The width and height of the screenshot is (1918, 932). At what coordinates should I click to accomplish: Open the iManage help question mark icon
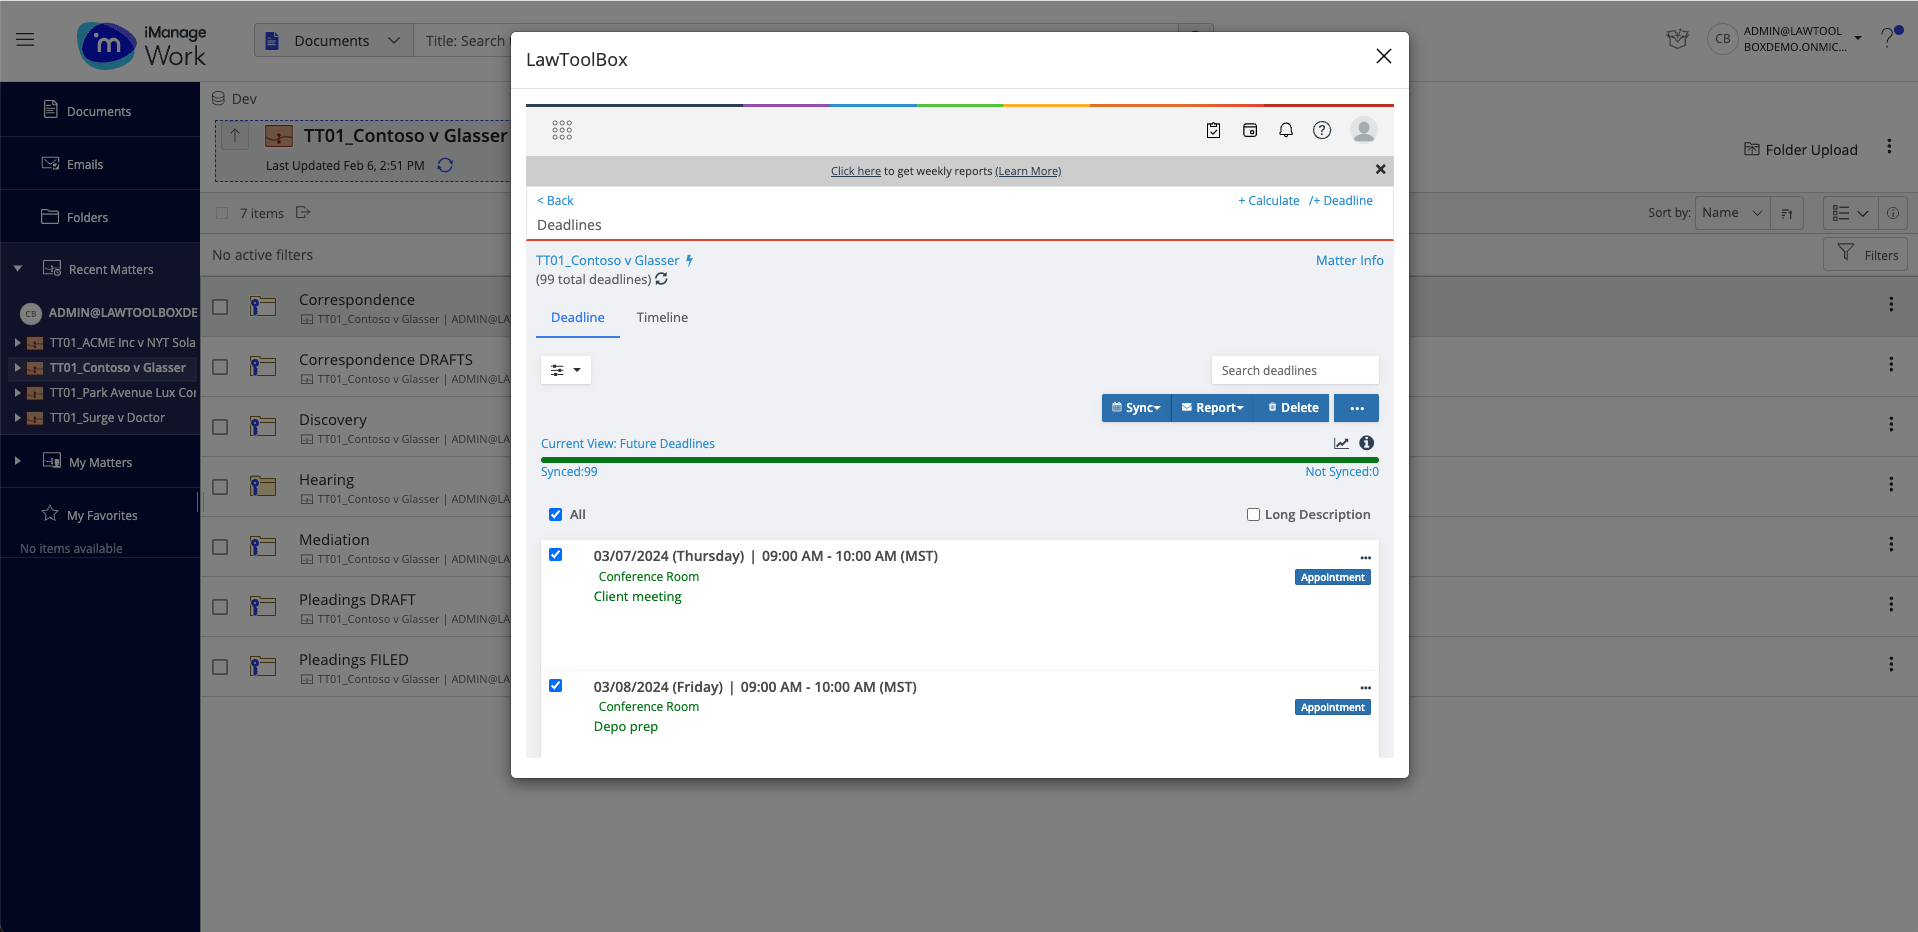tap(1888, 38)
